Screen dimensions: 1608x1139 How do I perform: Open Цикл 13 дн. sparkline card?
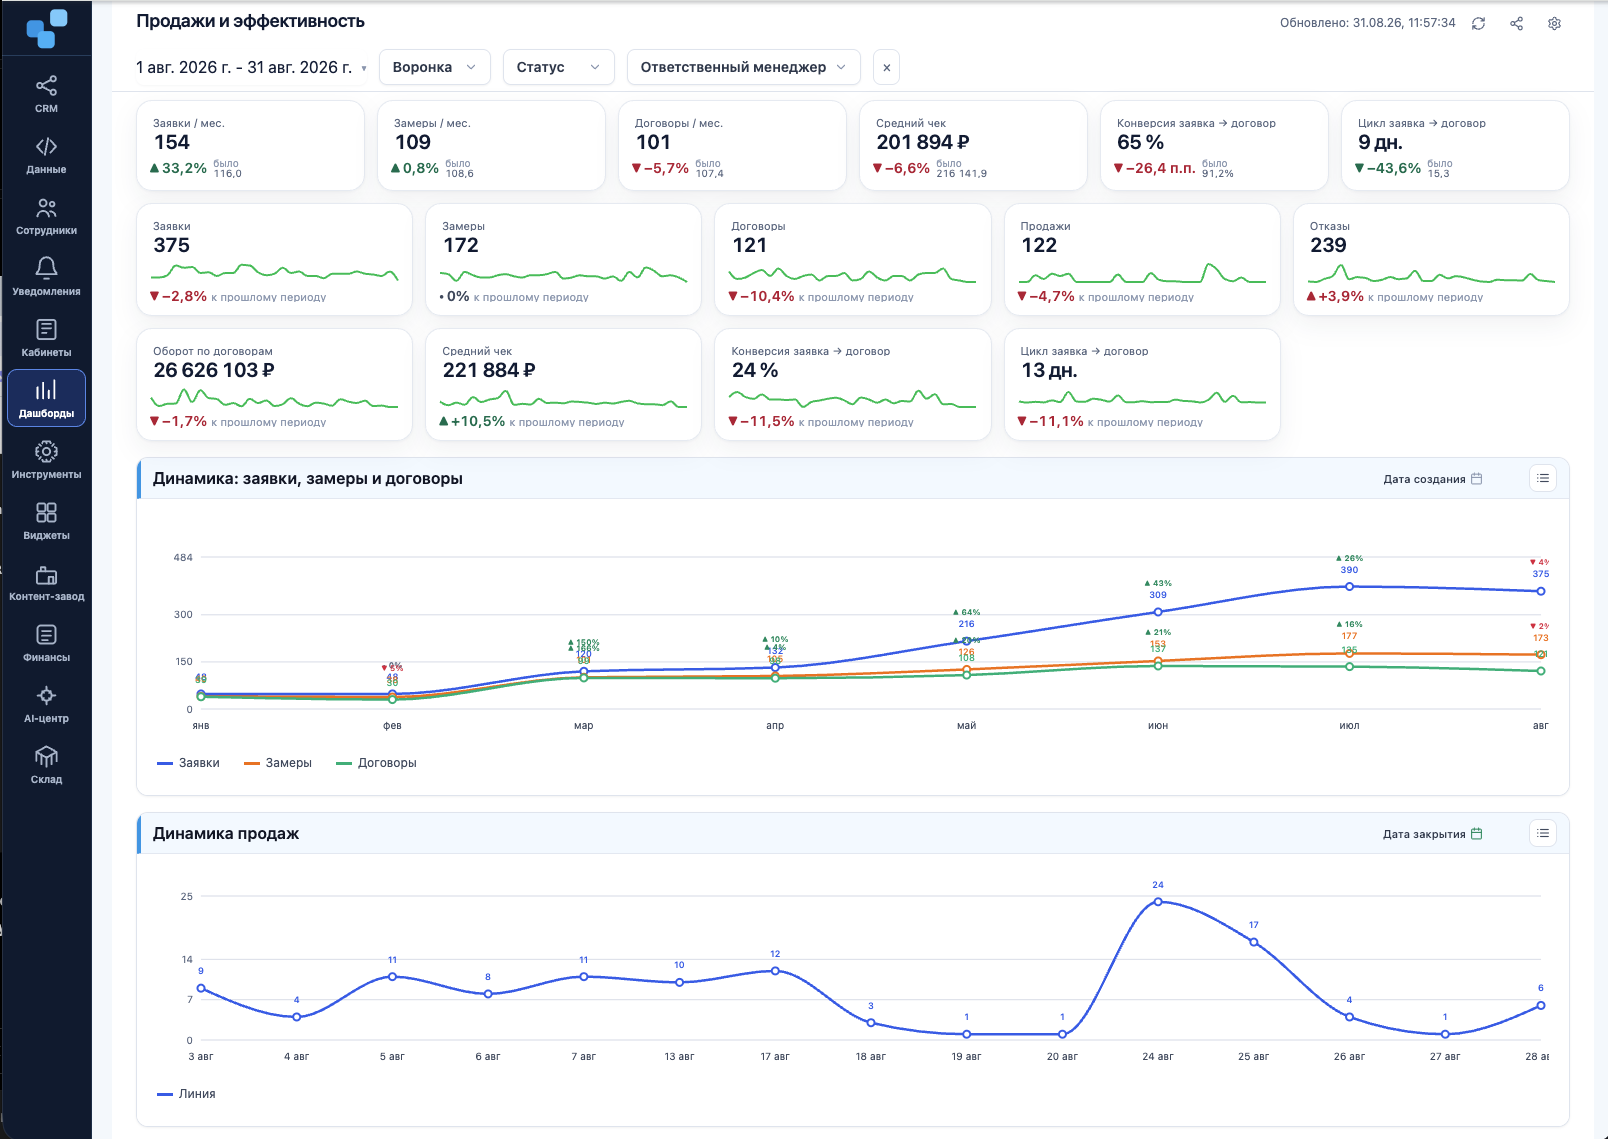click(x=1142, y=385)
